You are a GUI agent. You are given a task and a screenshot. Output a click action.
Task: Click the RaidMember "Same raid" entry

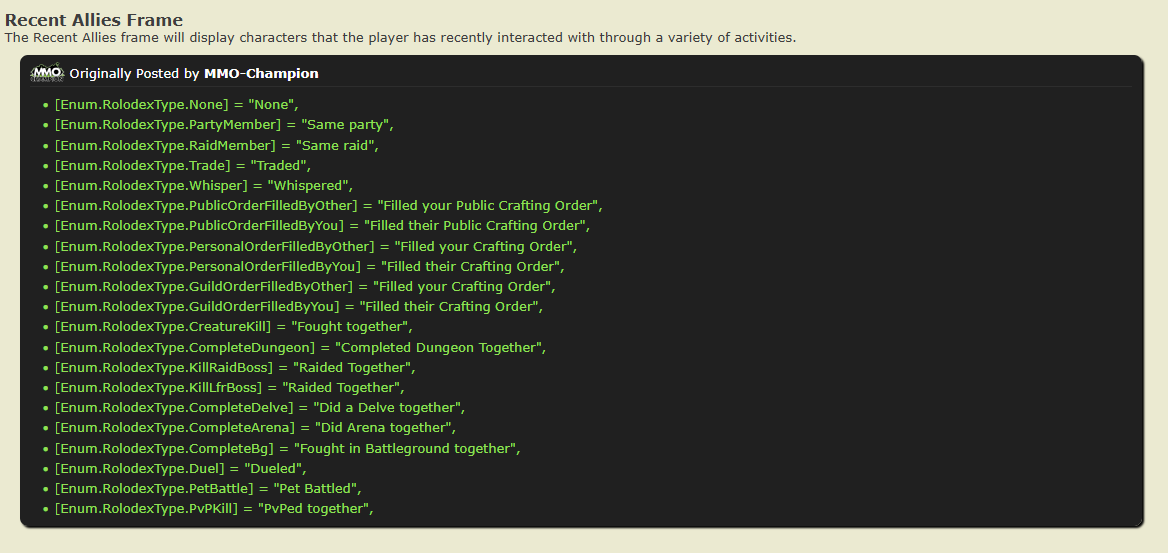click(x=216, y=145)
